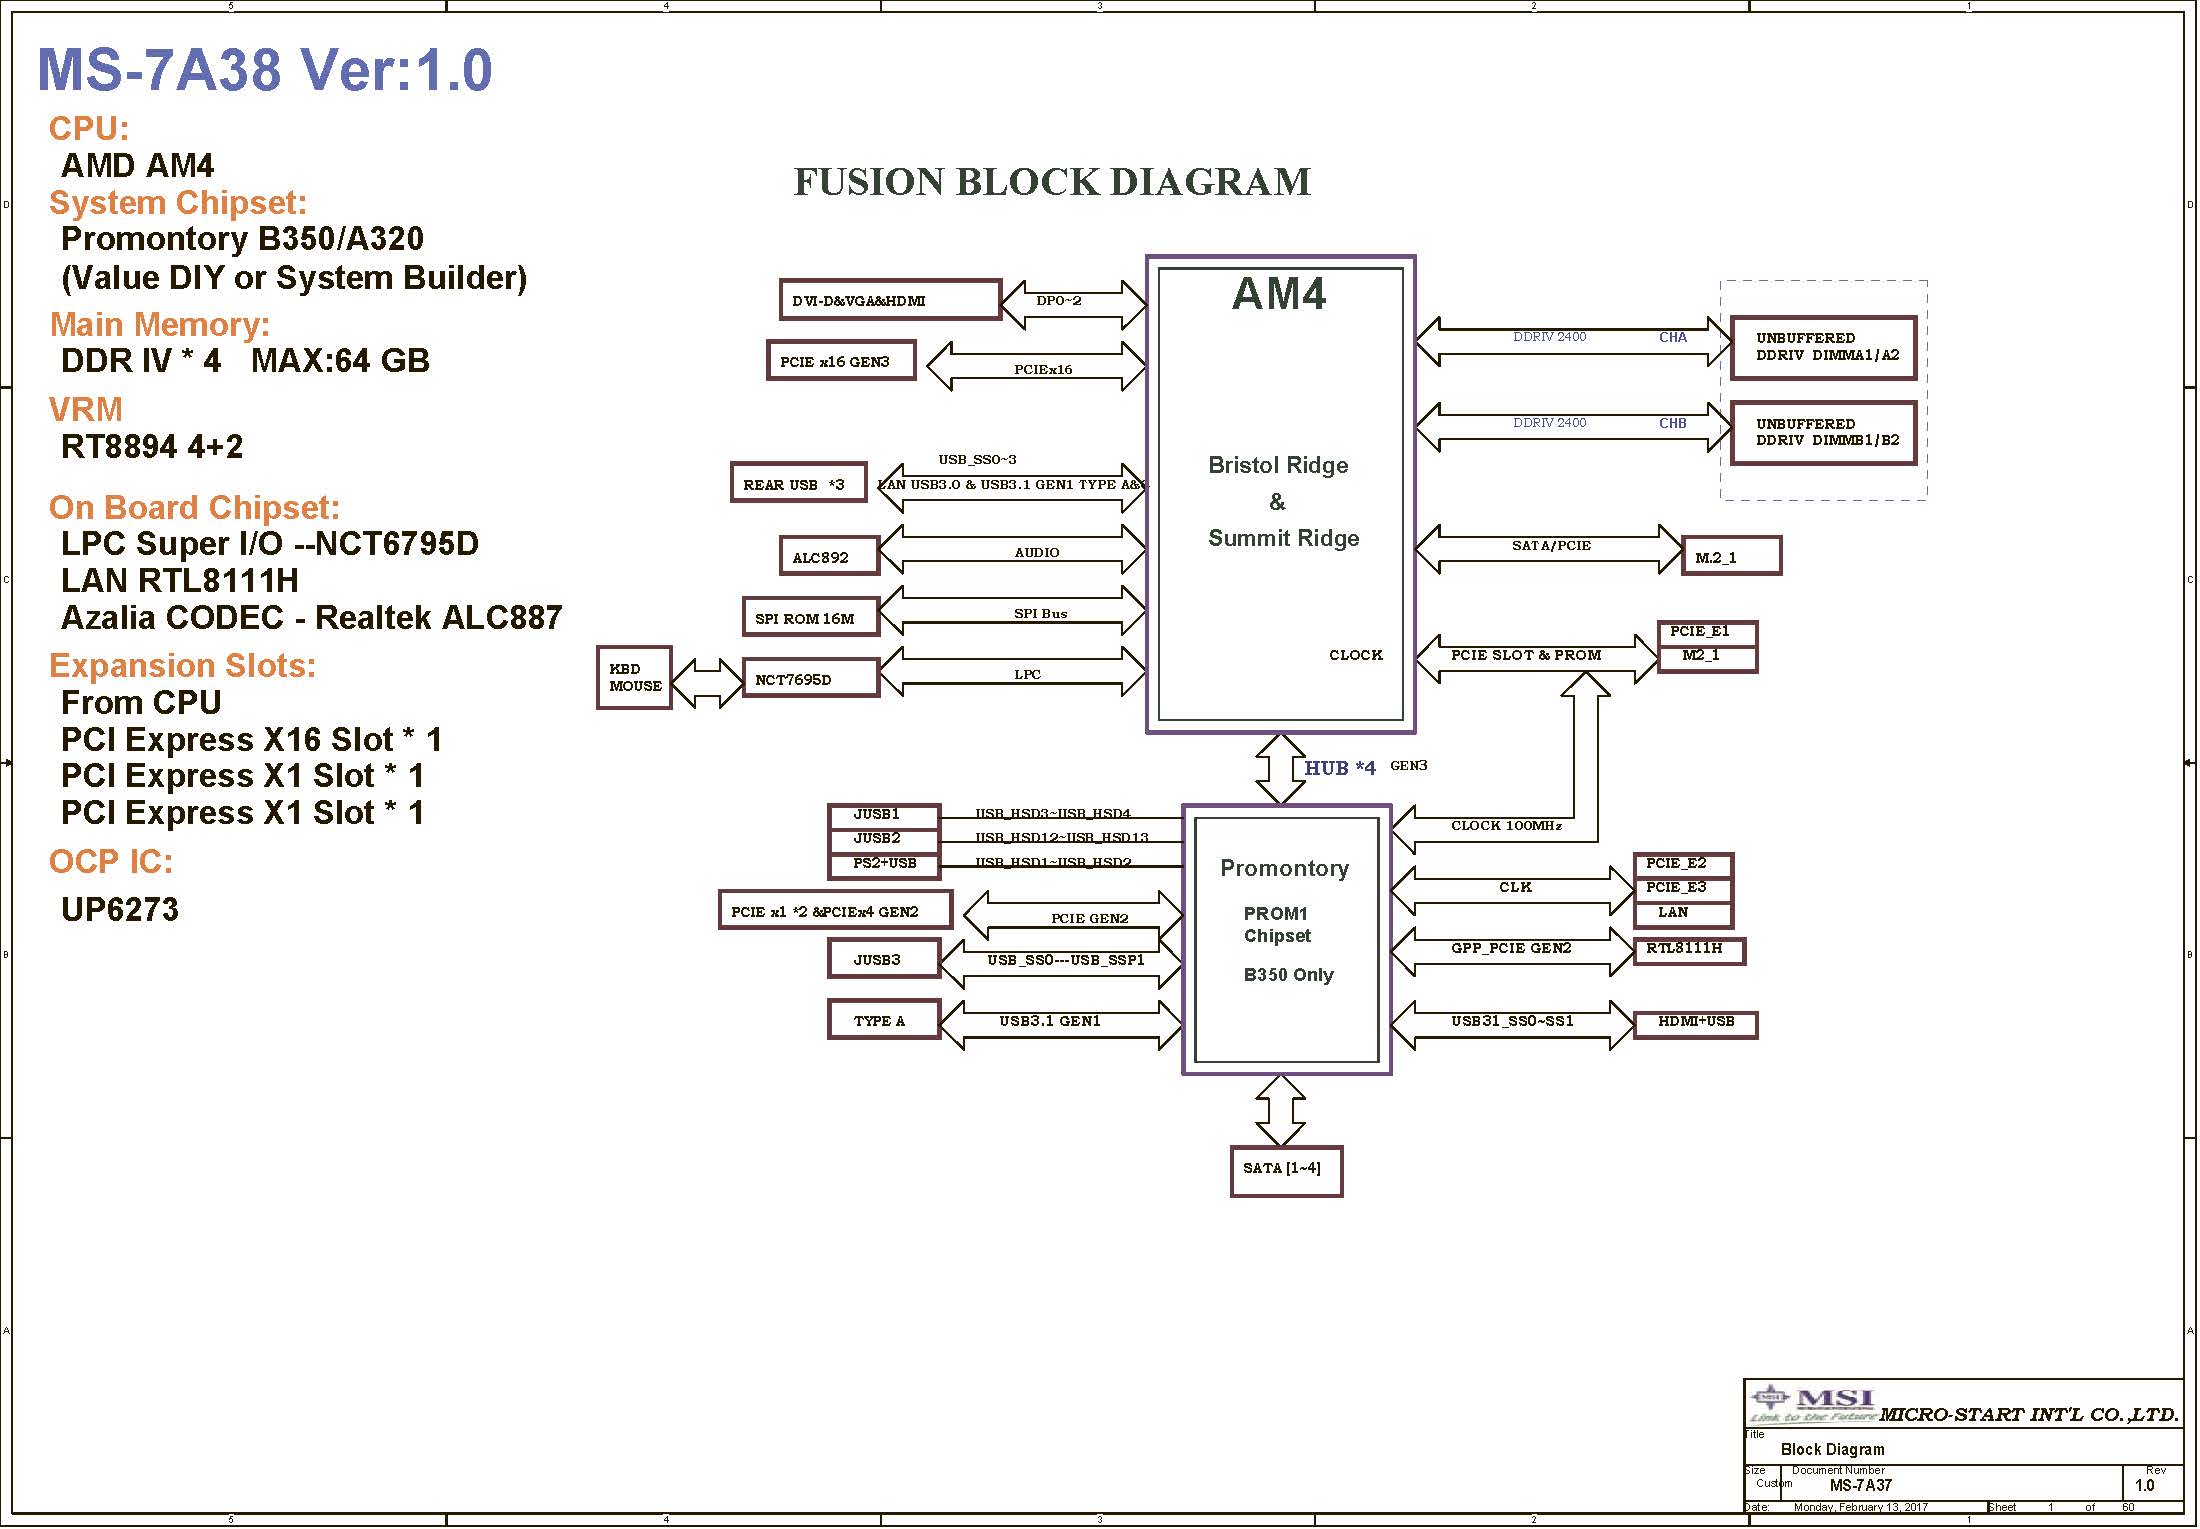Click the "USB_SS0~3" signal label
The height and width of the screenshot is (1529, 2200).
pos(977,460)
